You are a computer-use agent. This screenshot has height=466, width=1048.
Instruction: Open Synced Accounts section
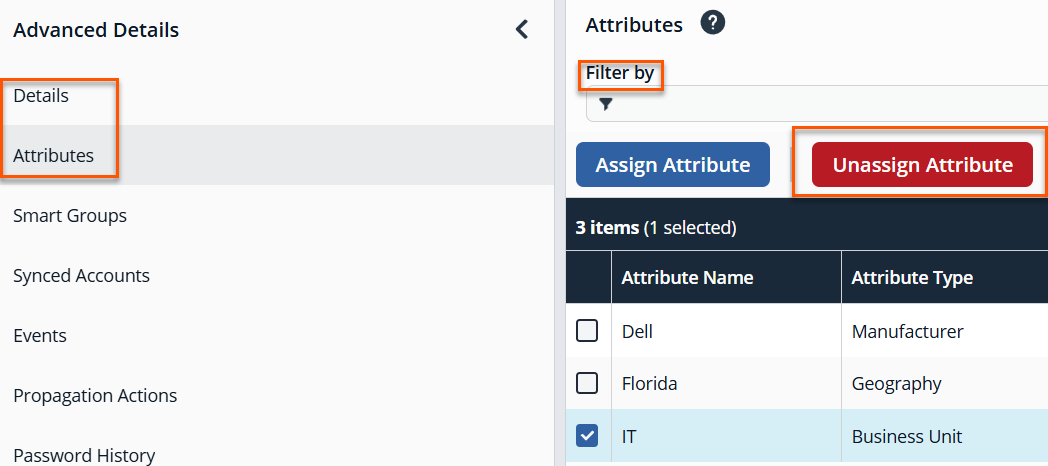click(81, 276)
